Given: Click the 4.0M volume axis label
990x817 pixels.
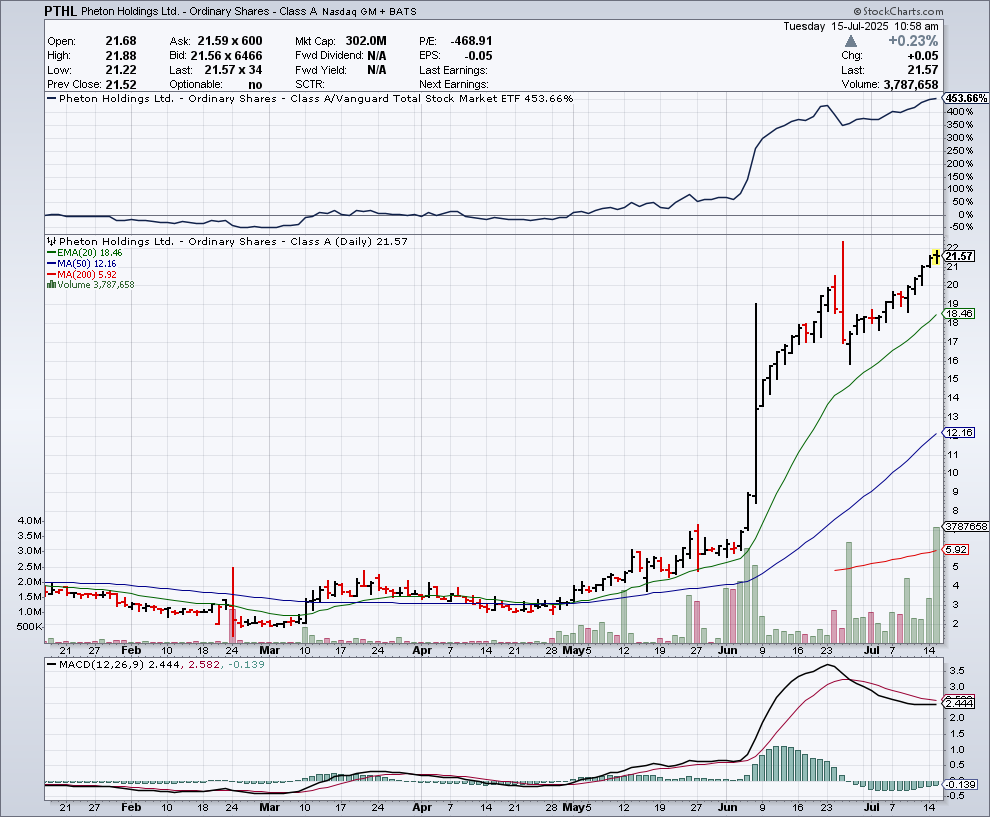Looking at the screenshot, I should click(x=30, y=521).
